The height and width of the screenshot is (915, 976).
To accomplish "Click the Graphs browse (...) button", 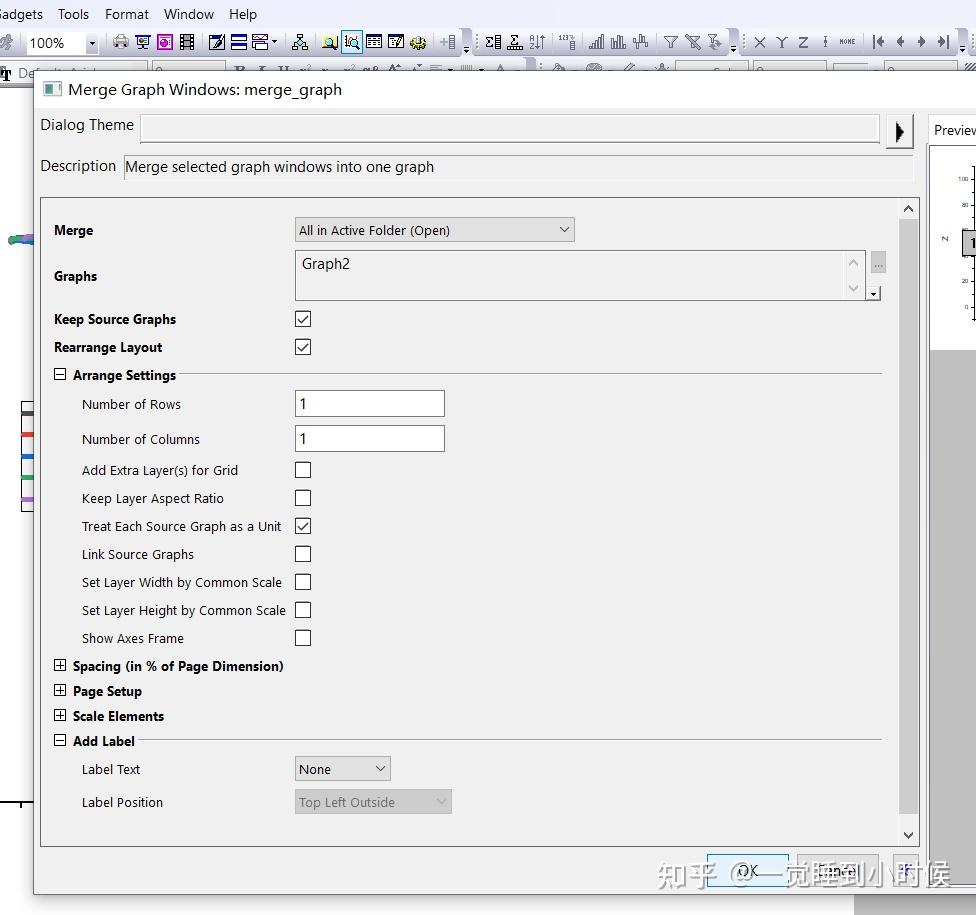I will 878,262.
